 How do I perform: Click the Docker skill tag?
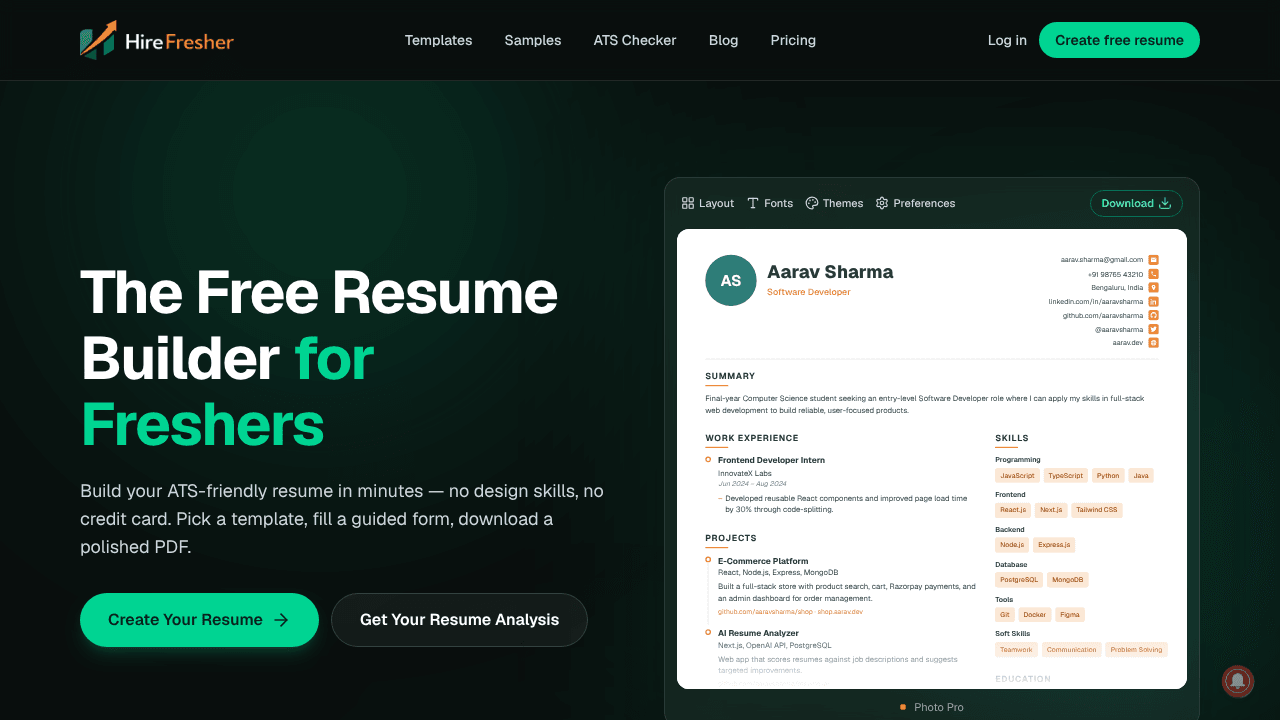coord(1035,615)
